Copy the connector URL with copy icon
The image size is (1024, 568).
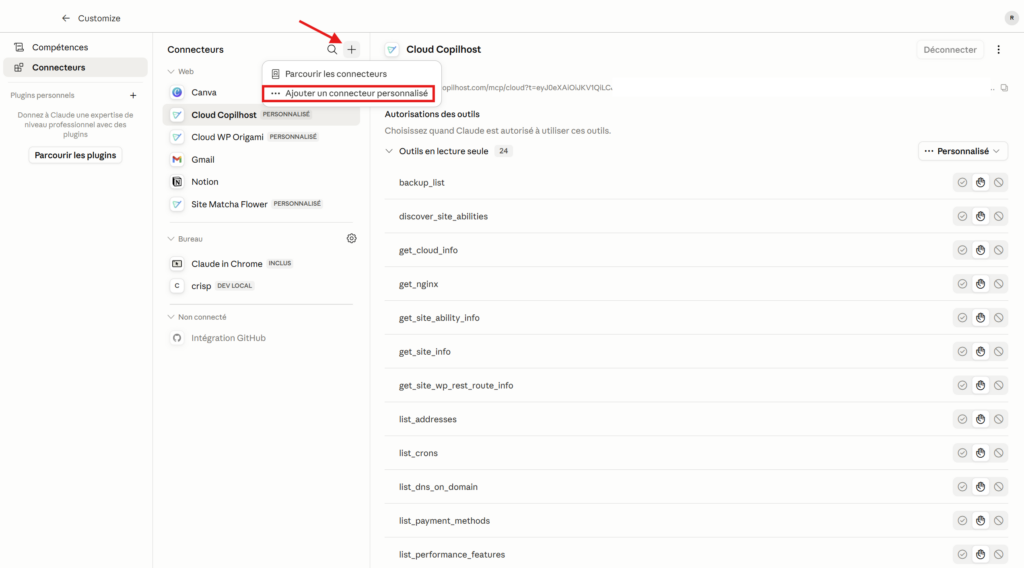coord(1004,87)
